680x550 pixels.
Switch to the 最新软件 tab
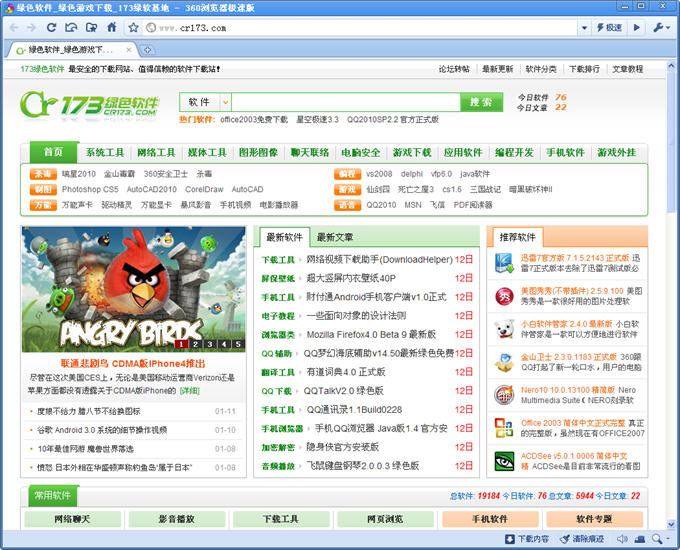(284, 237)
